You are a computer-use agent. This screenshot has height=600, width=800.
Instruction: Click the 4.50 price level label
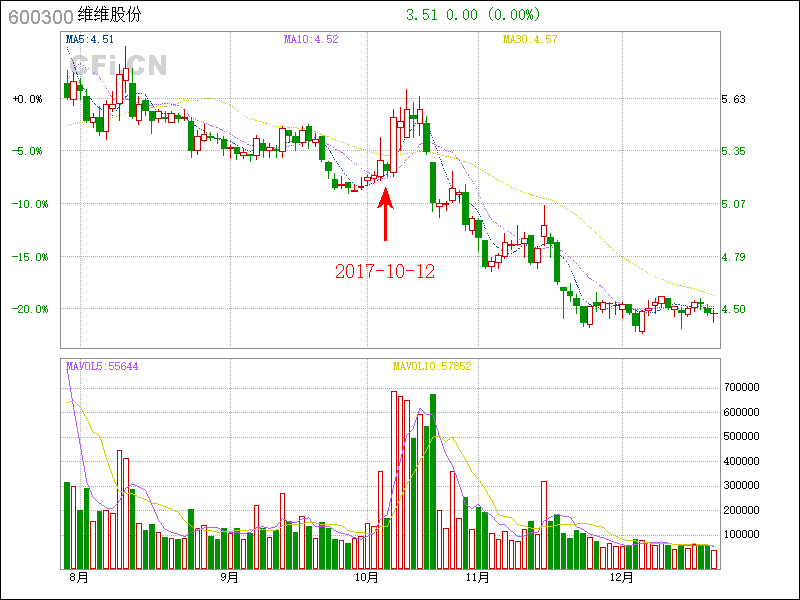point(734,309)
